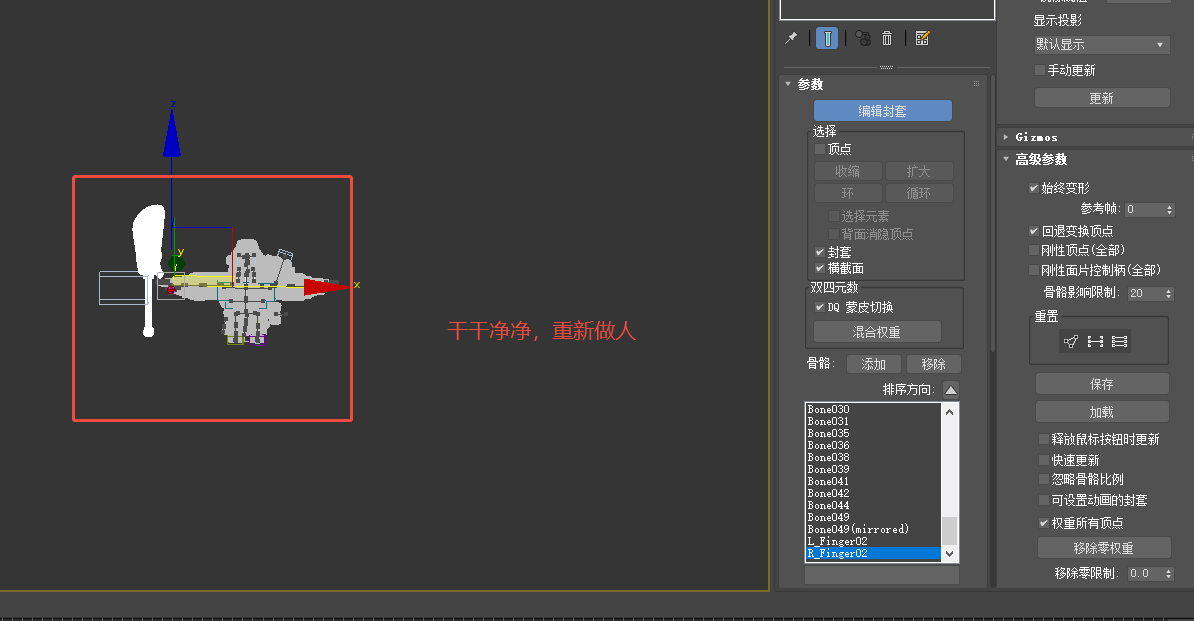
Task: Click the 保存 button
Action: click(1102, 384)
